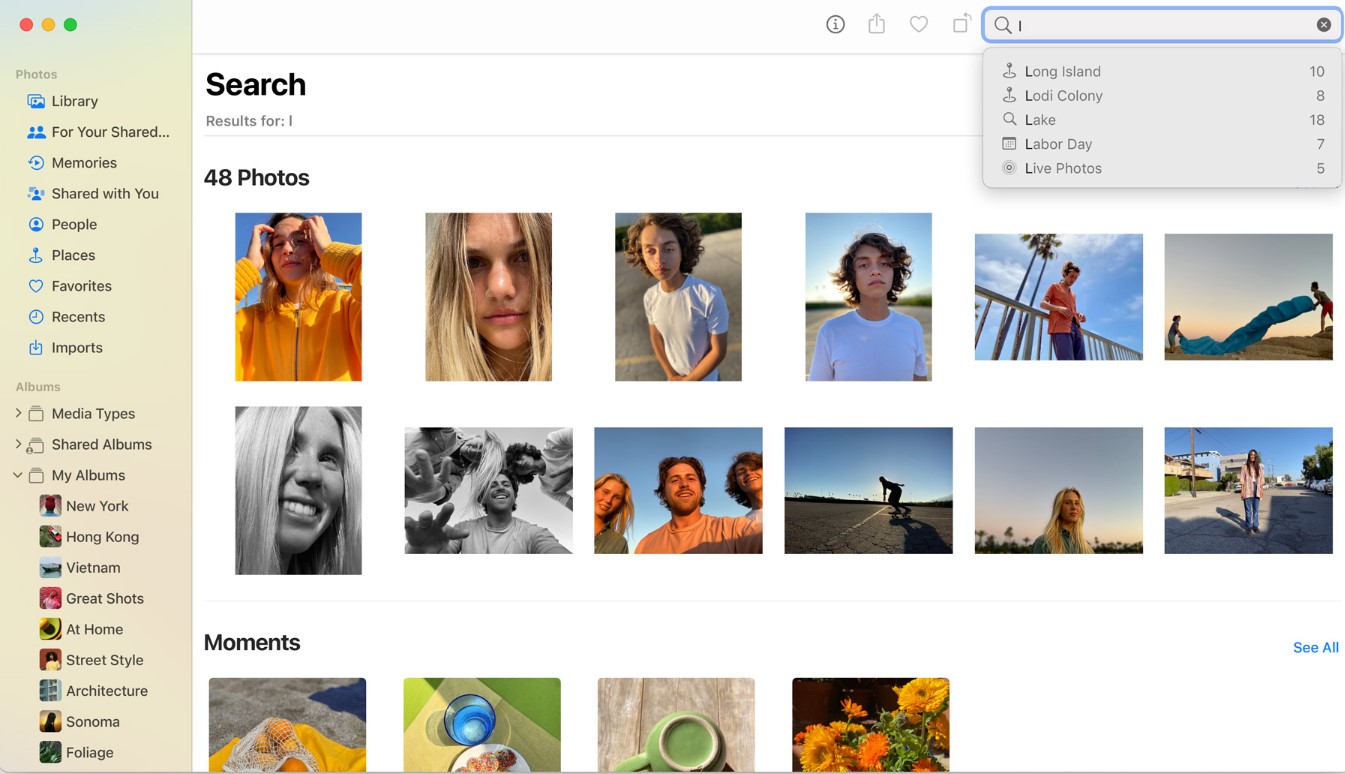
Task: Go to Memories in the sidebar
Action: pyautogui.click(x=84, y=163)
